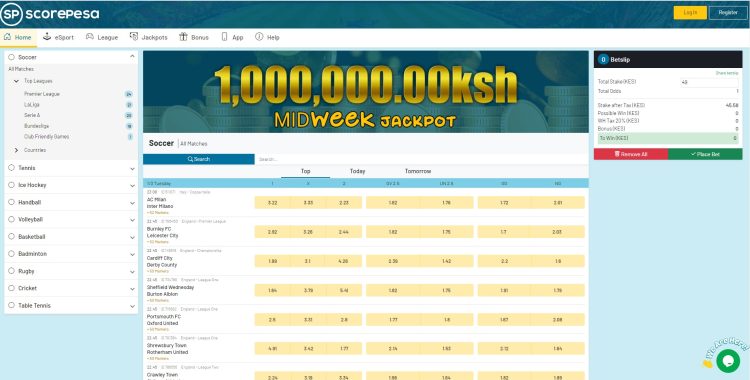The height and width of the screenshot is (380, 750).
Task: Click the Share betslip link
Action: click(727, 73)
